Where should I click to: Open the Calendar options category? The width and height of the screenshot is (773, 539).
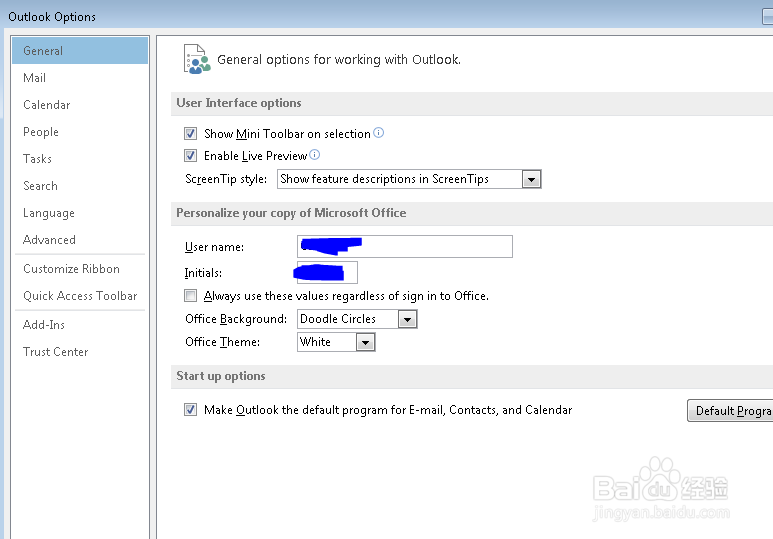(47, 105)
